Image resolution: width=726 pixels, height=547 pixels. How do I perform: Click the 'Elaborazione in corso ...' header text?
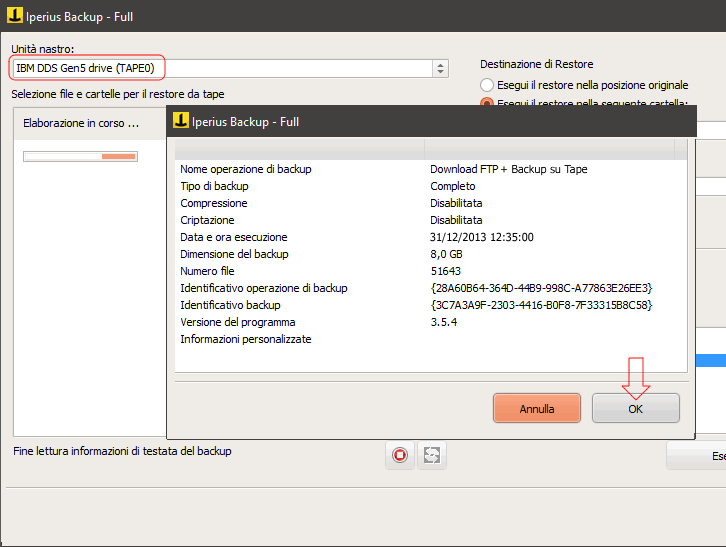click(81, 123)
